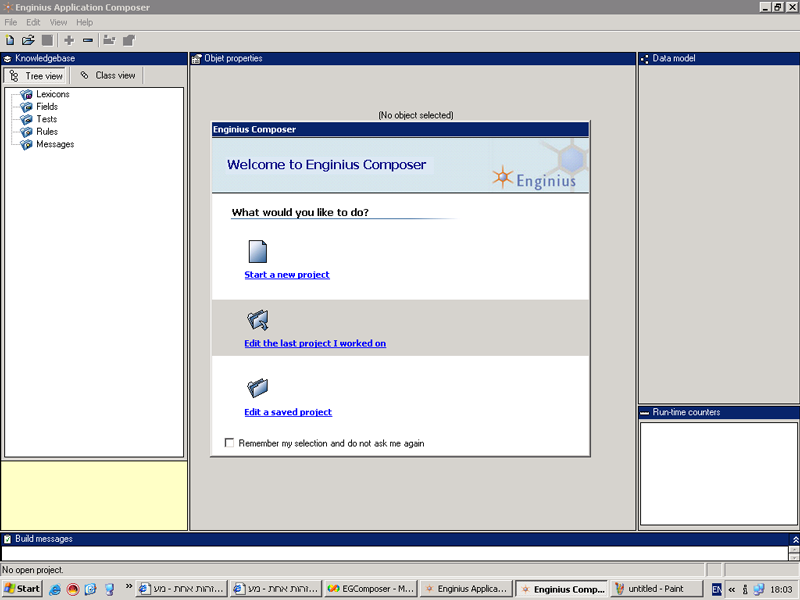The image size is (800, 600).
Task: Click the Open project folder toolbar icon
Action: pos(28,40)
